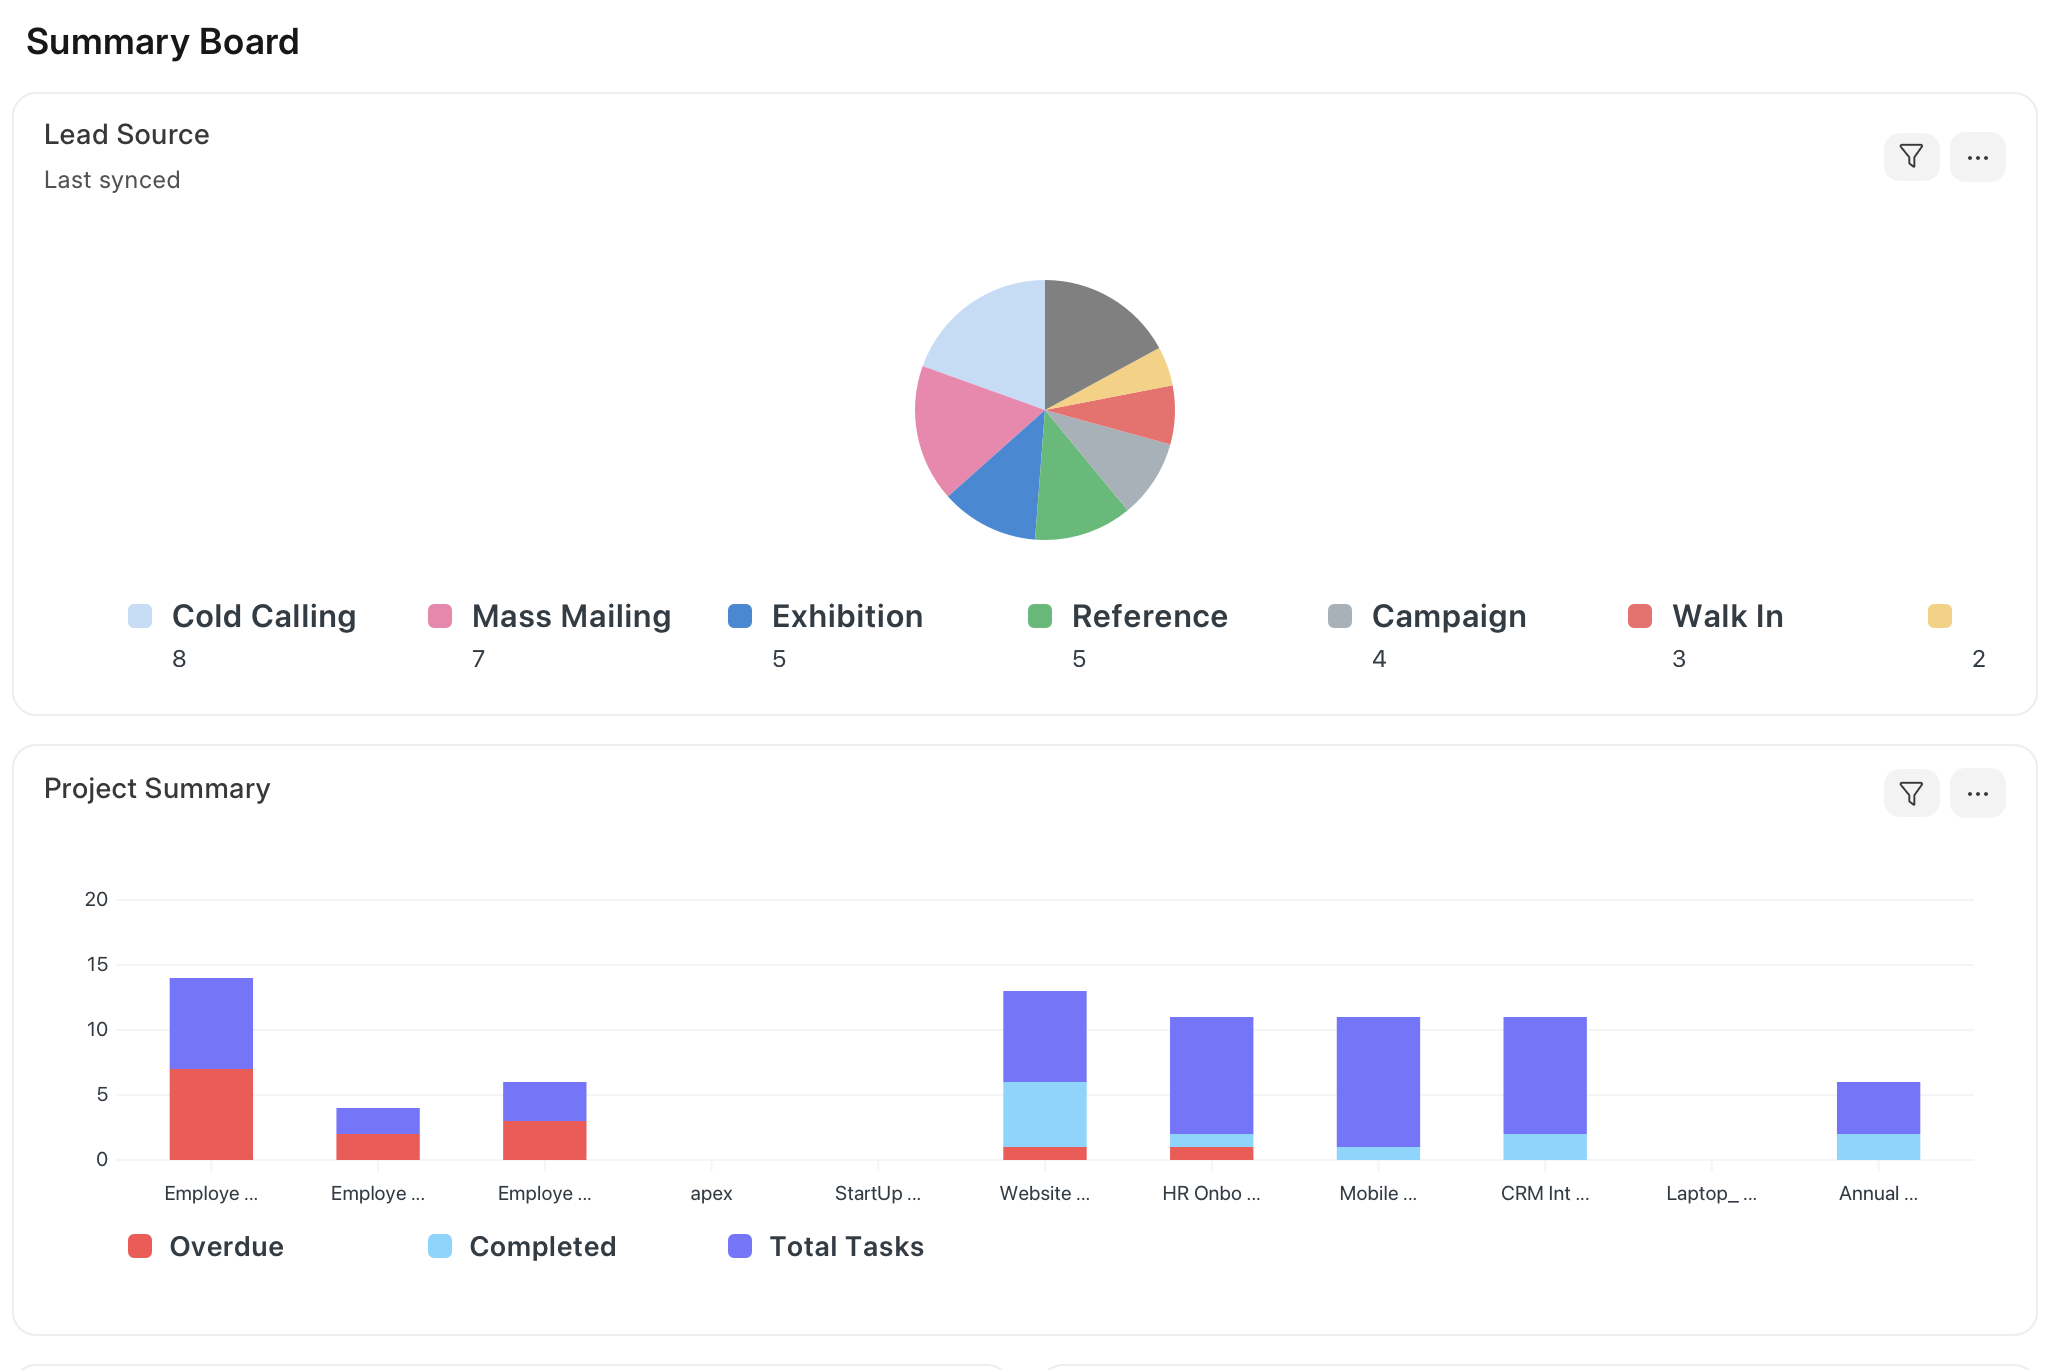The image size is (2056, 1370).
Task: Open the filter icon on Lead Source widget
Action: 1911,156
